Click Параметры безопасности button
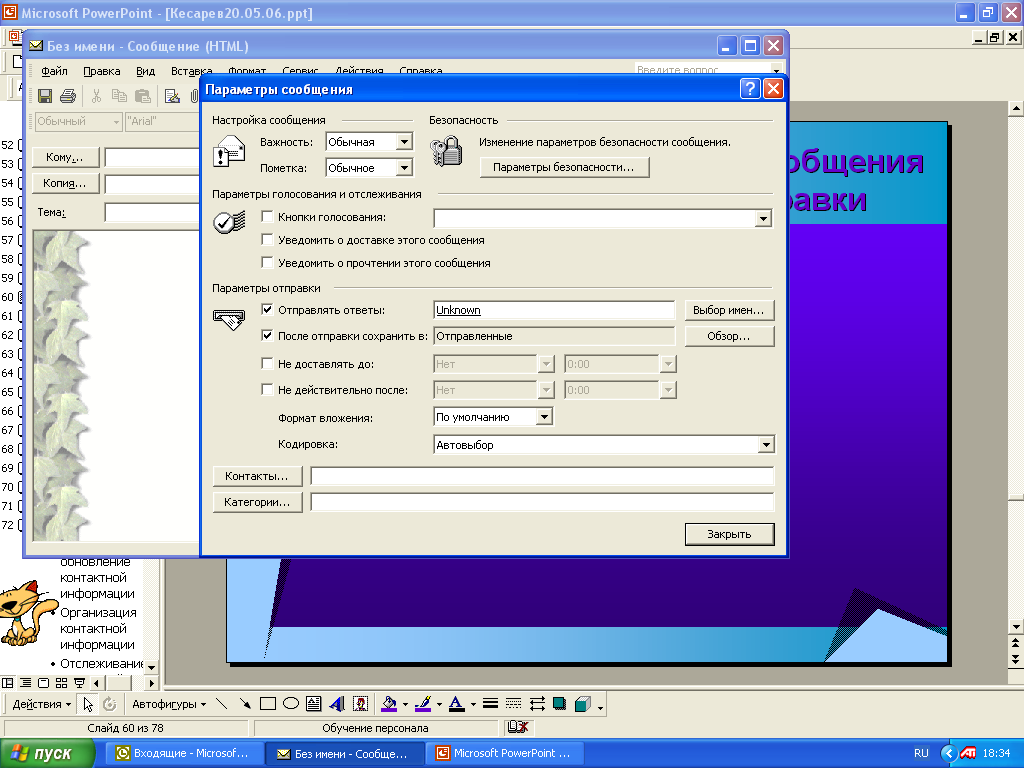 pos(564,167)
